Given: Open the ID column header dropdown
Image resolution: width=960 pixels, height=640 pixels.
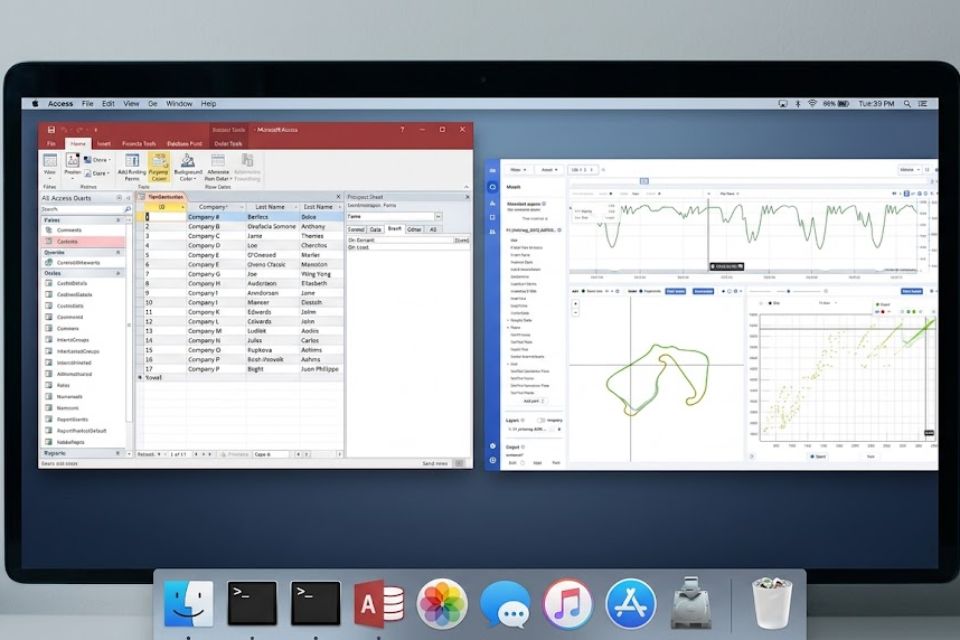Looking at the screenshot, I should [x=182, y=207].
